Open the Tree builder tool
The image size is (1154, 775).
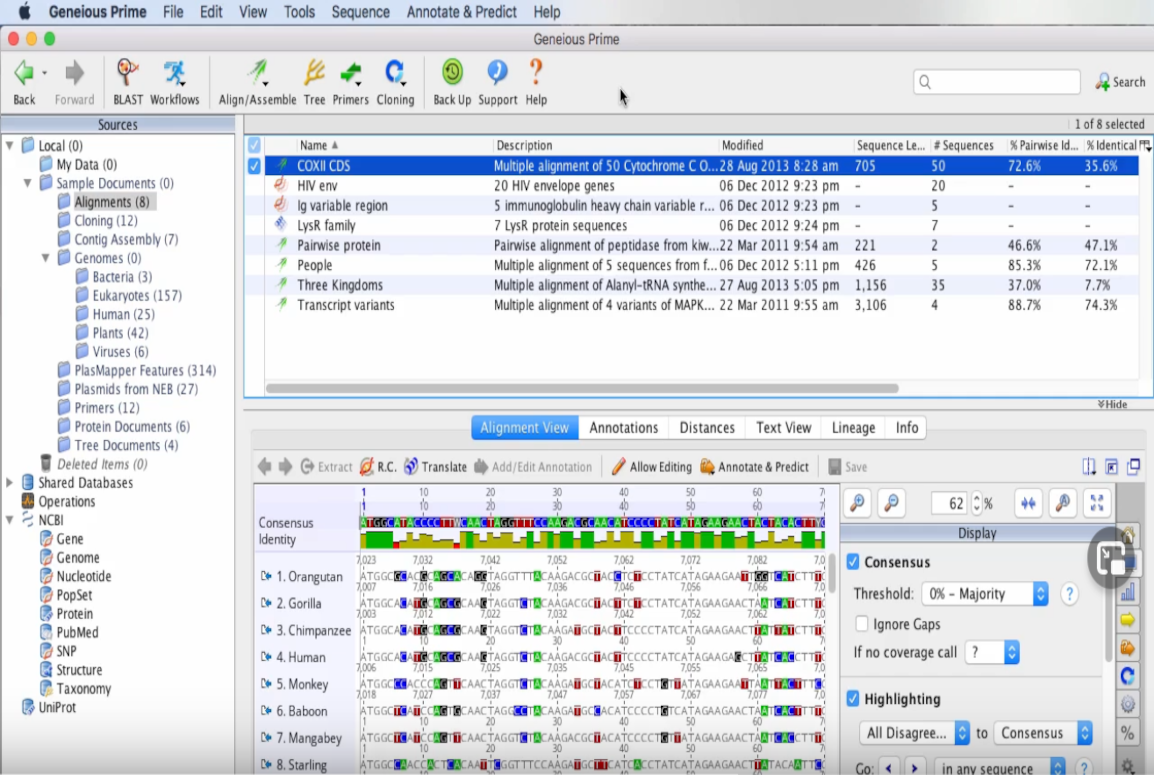pos(314,74)
